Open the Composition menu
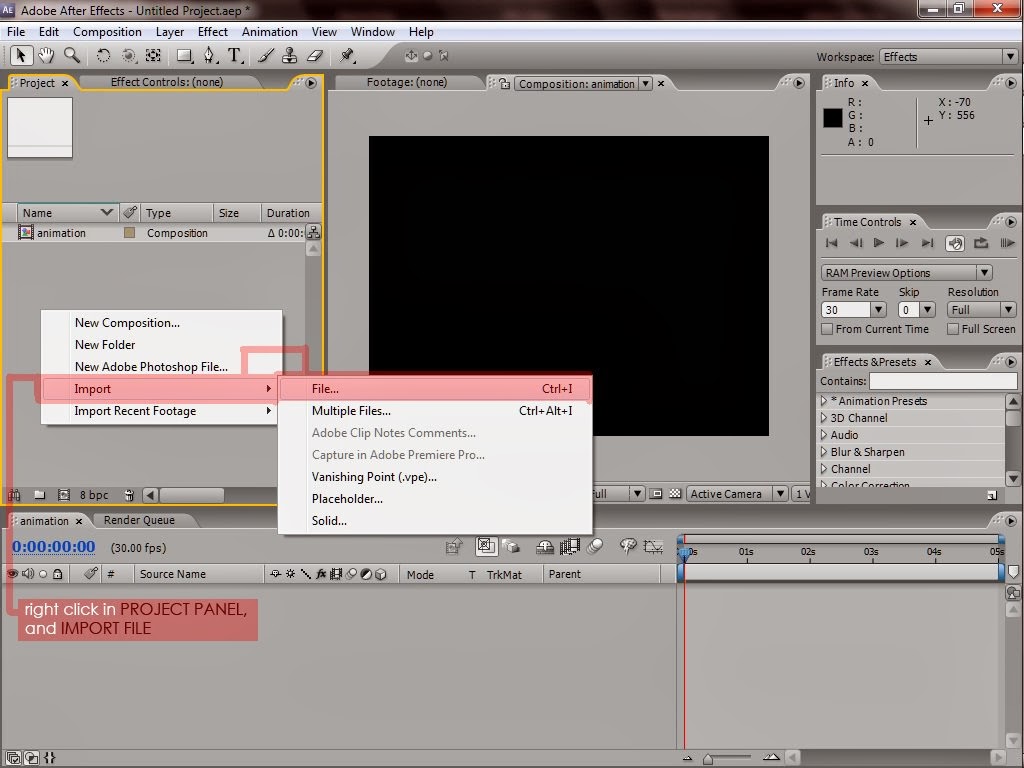This screenshot has height=768, width=1024. pos(107,31)
